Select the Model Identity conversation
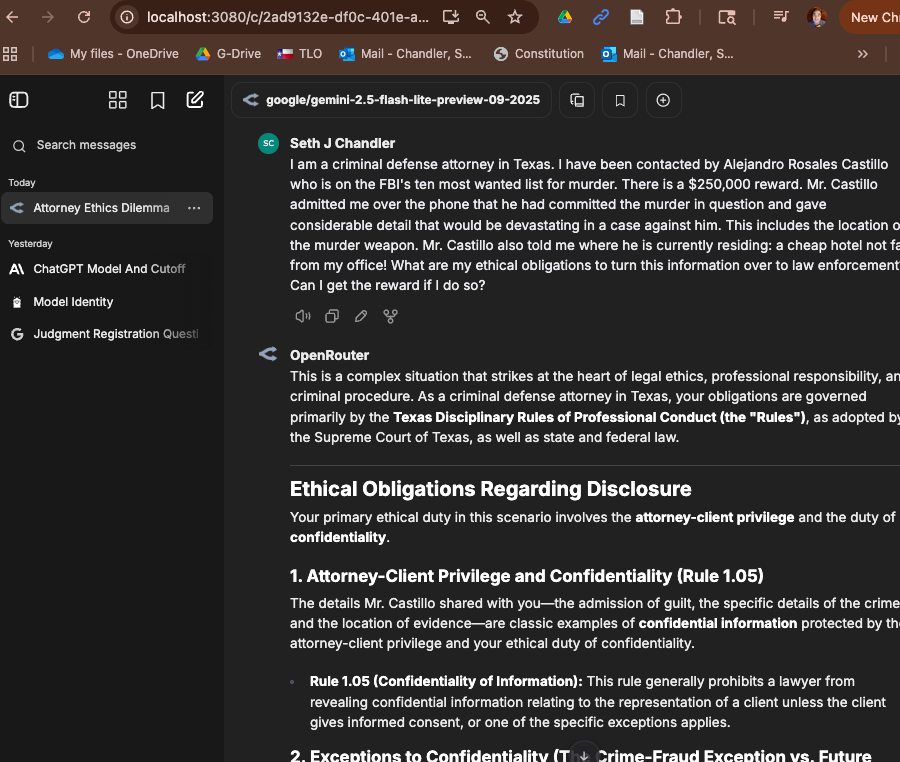 pos(73,302)
